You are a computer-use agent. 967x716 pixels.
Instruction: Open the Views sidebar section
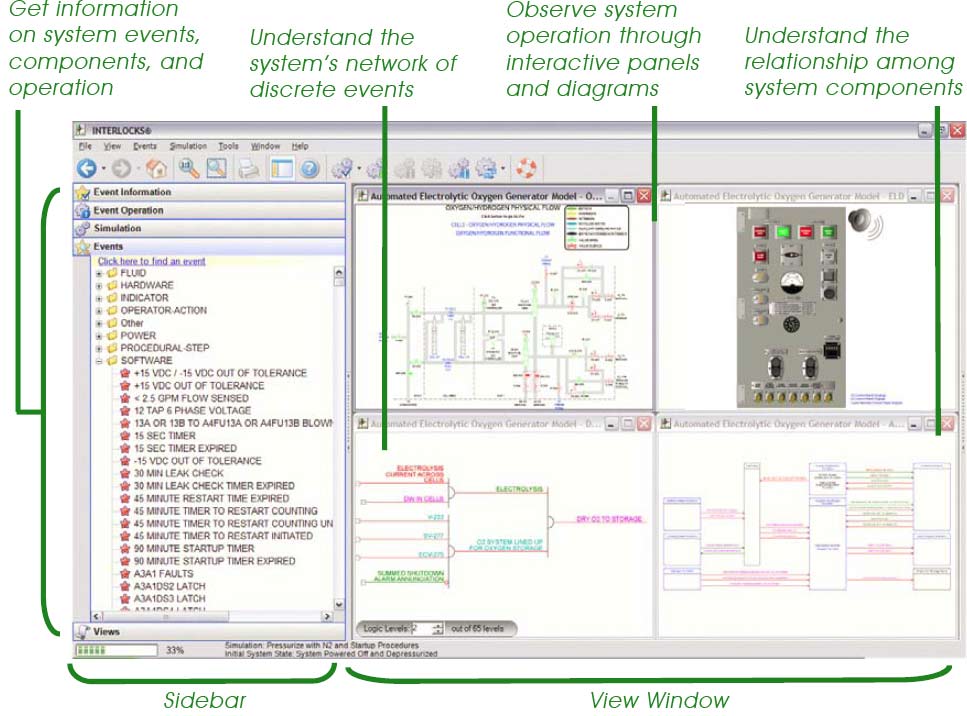coord(209,632)
